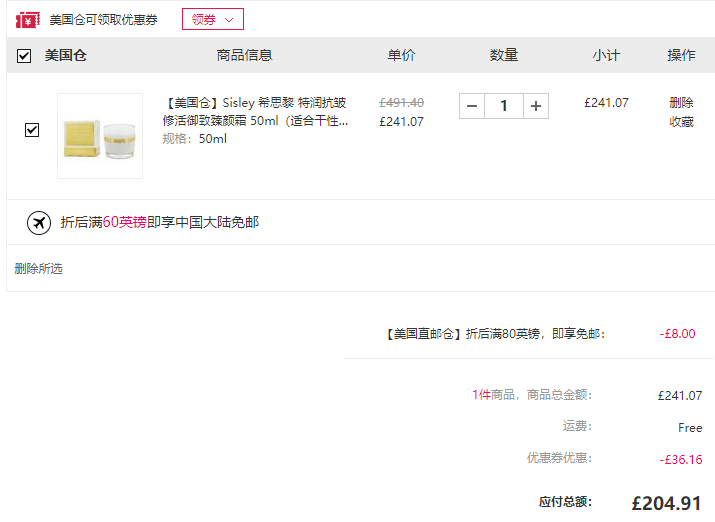
Task: Click 删除 to remove the item
Action: [x=681, y=103]
